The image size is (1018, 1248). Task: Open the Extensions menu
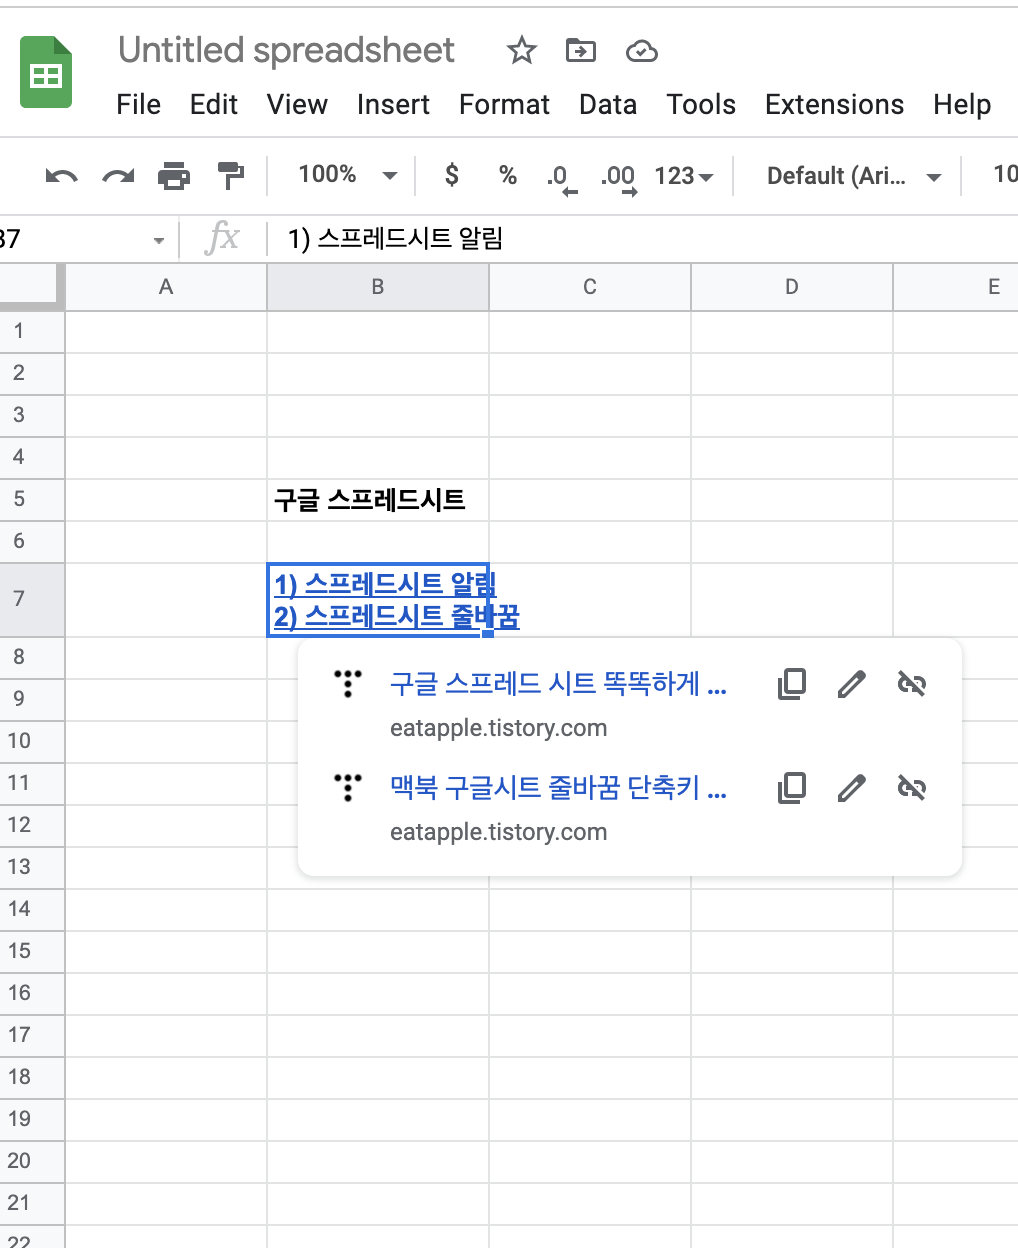(x=834, y=104)
